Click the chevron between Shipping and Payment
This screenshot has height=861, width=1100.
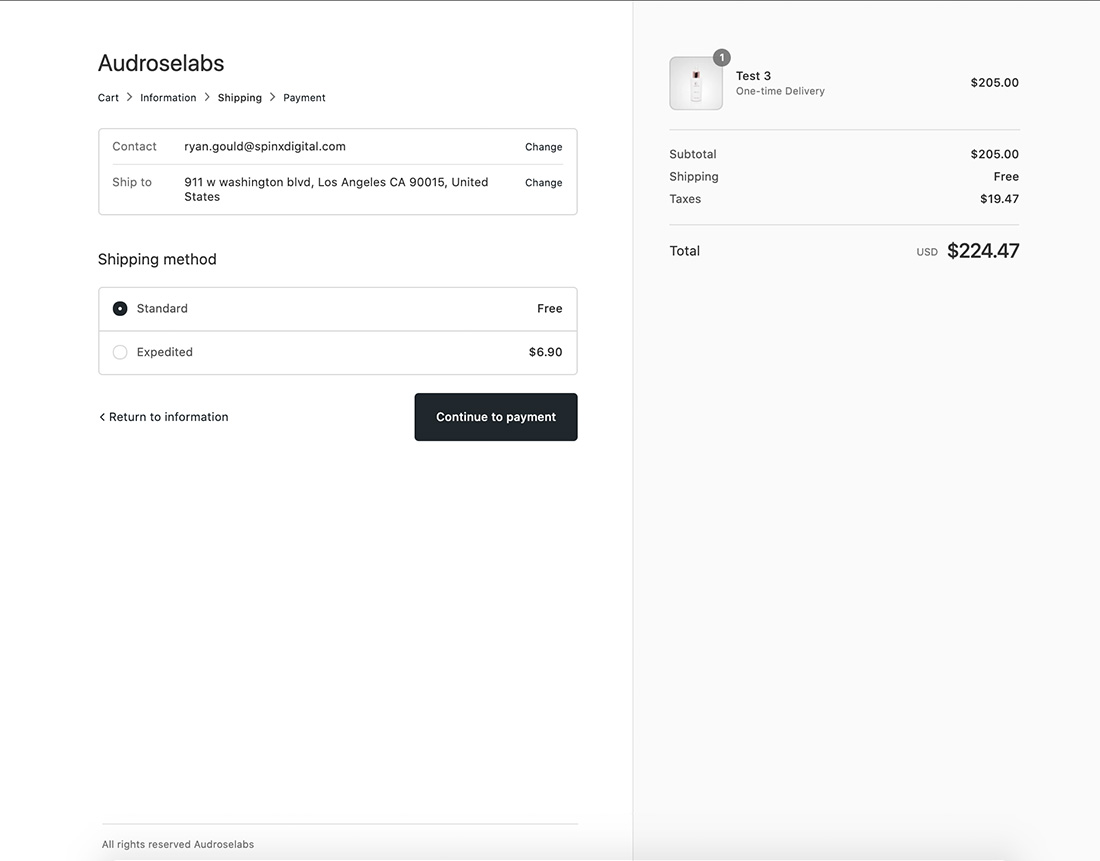[x=271, y=97]
